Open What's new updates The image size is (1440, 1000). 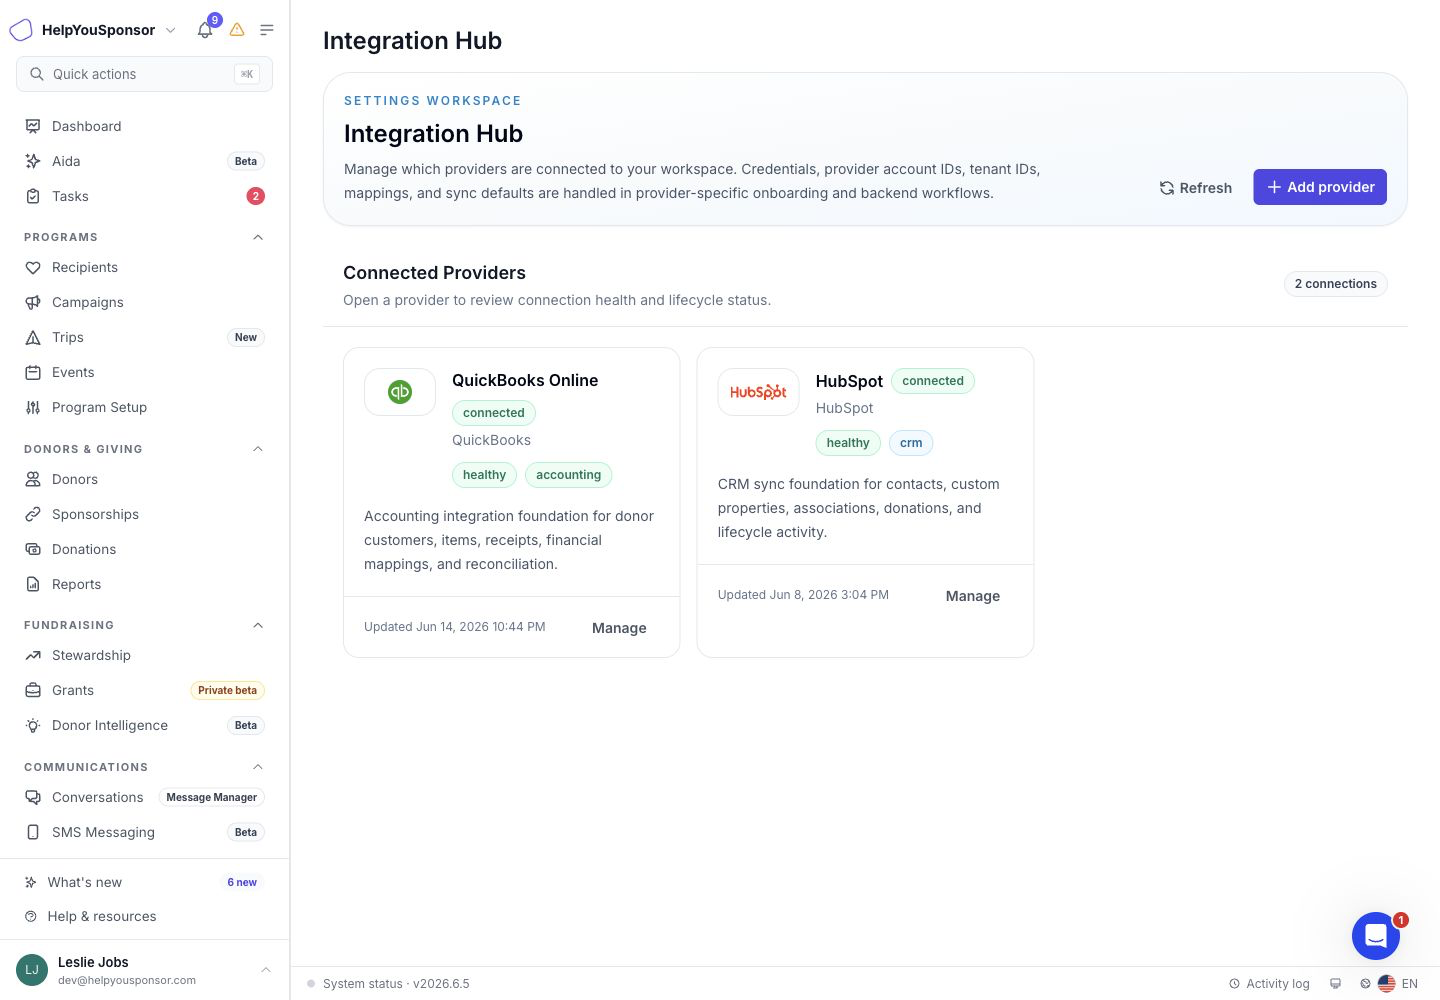click(144, 882)
